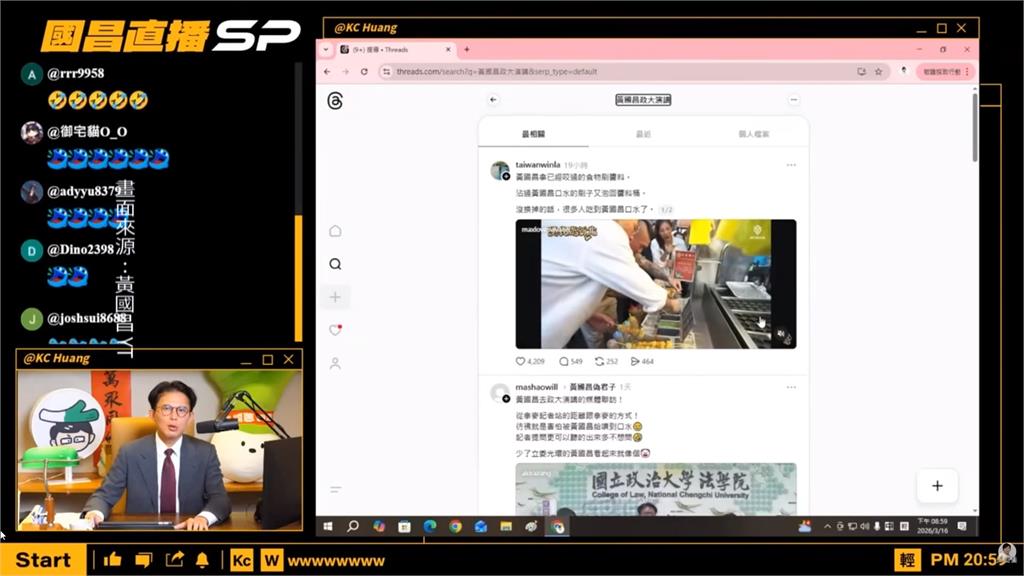Switch to the 個人檔案 (Profiles) tab
The width and height of the screenshot is (1024, 576).
tap(753, 134)
